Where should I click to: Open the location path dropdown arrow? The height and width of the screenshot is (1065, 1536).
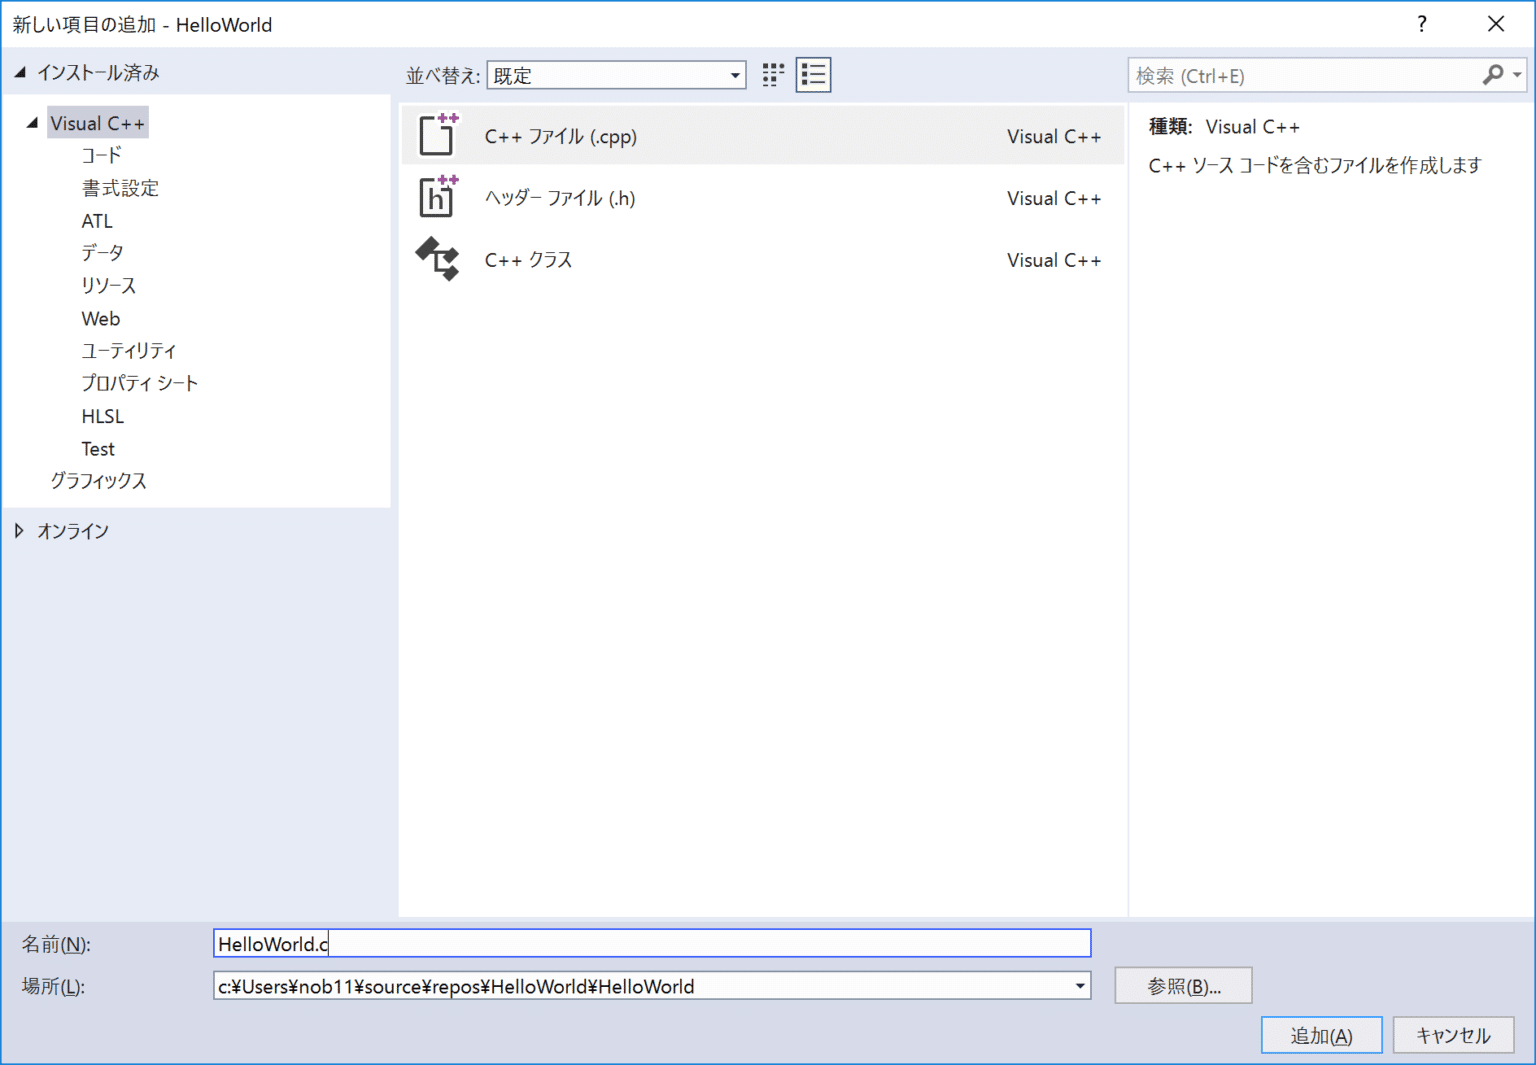(1079, 986)
